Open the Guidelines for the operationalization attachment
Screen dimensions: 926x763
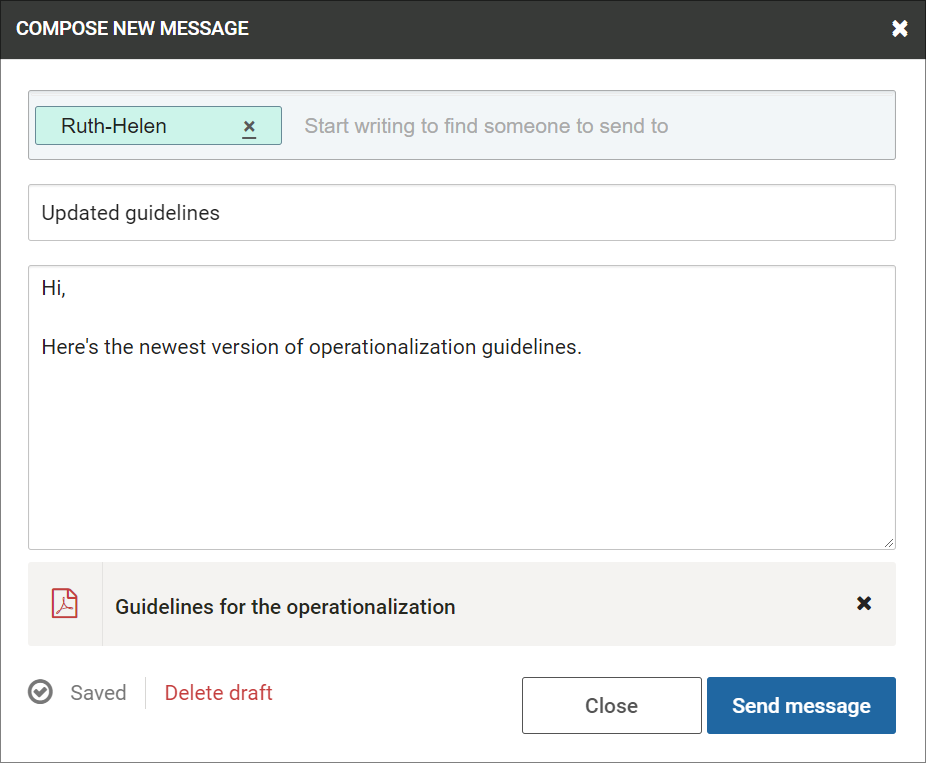285,607
